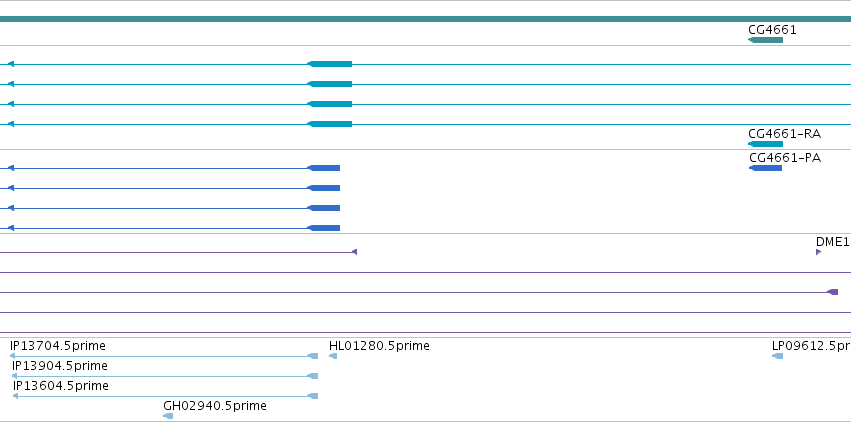
Task: Select the CG4661-PA blue CDS block
Action: tap(765, 168)
